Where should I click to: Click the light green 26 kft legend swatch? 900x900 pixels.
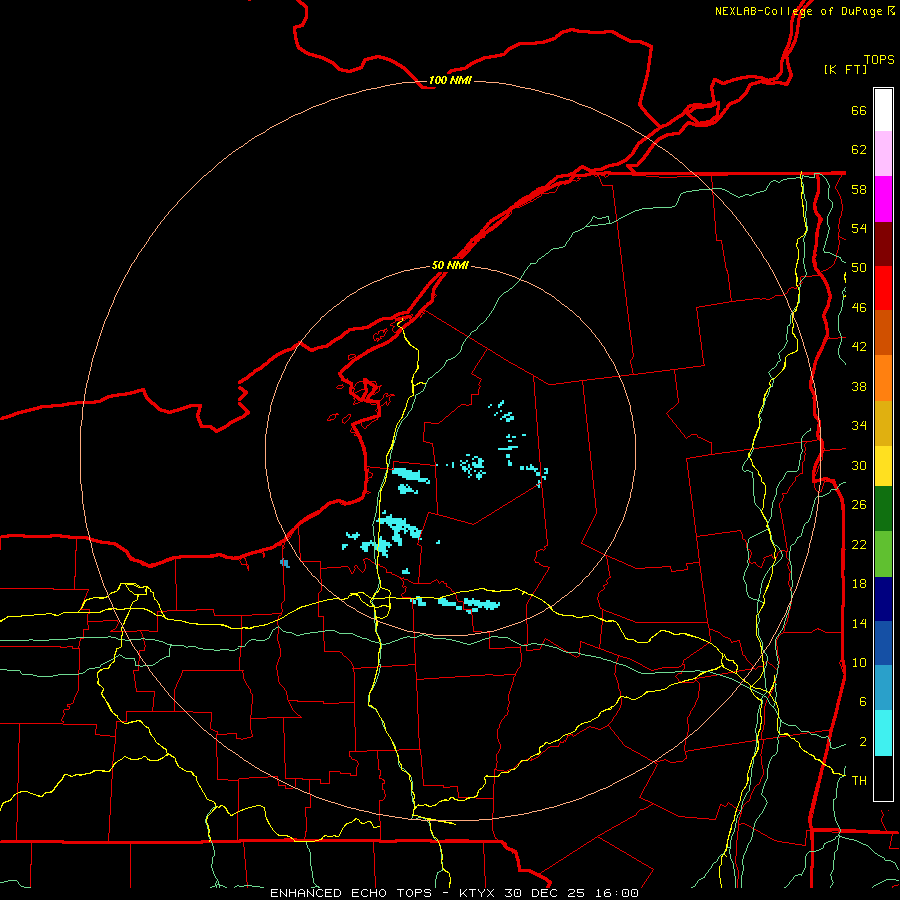click(883, 554)
